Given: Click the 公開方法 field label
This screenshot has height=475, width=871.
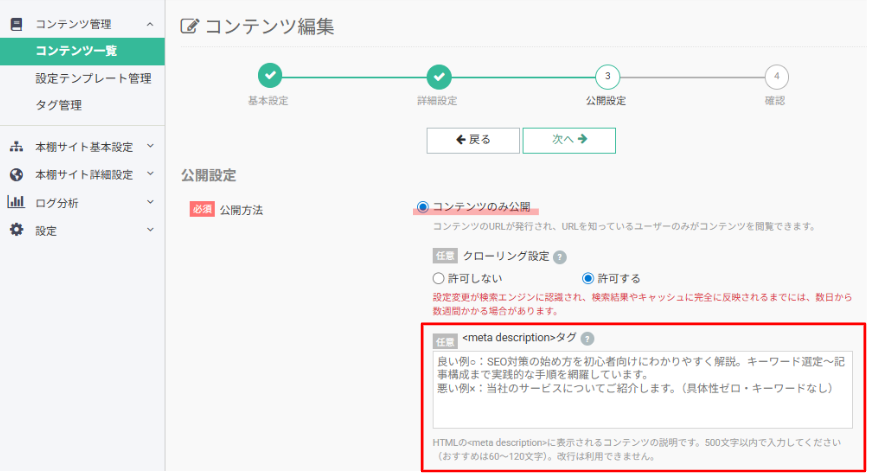Looking at the screenshot, I should coord(241,210).
